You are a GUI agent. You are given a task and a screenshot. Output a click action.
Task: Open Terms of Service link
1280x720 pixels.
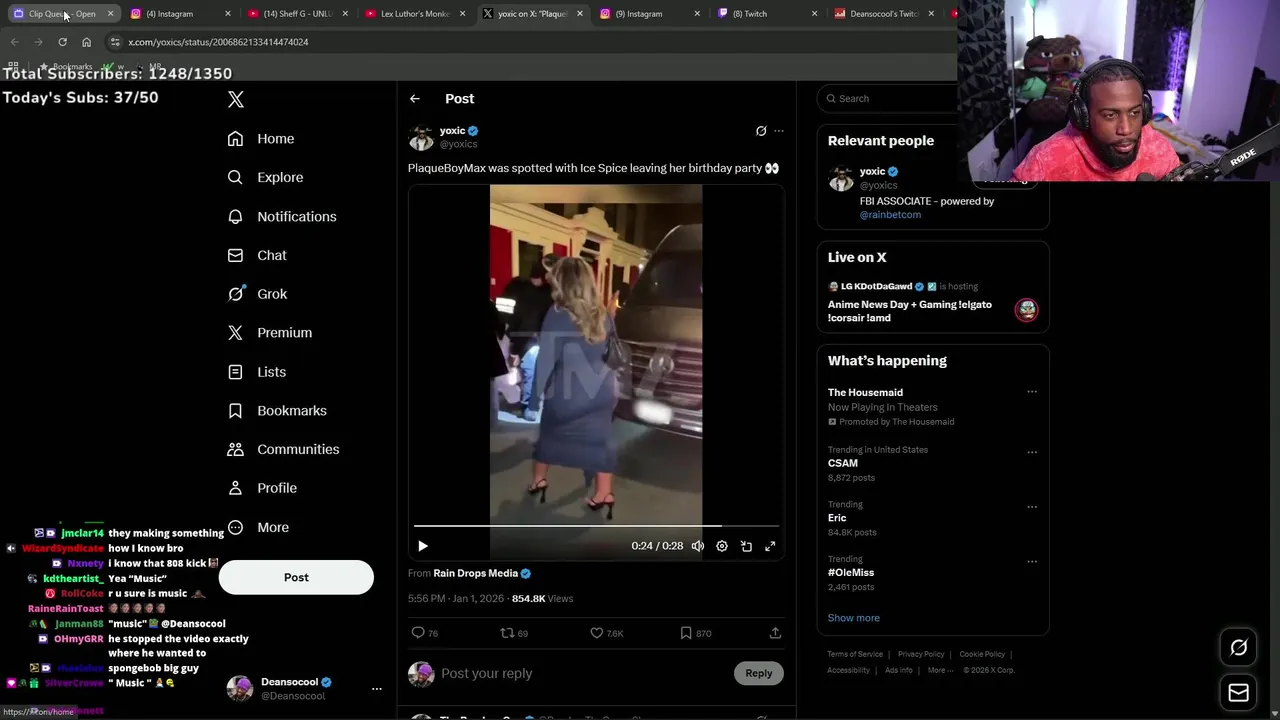click(855, 654)
